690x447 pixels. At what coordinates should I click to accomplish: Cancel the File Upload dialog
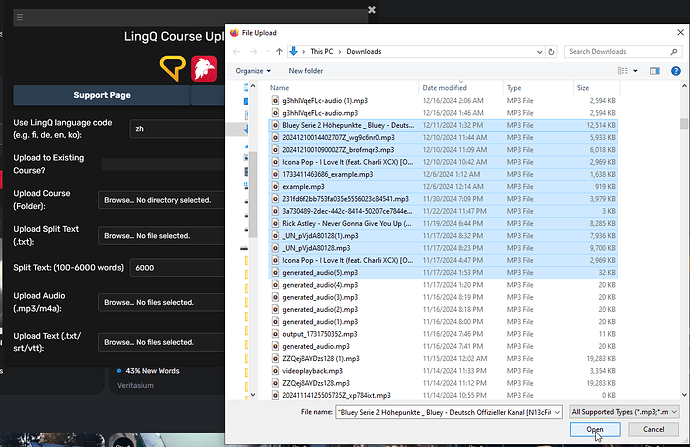653,429
